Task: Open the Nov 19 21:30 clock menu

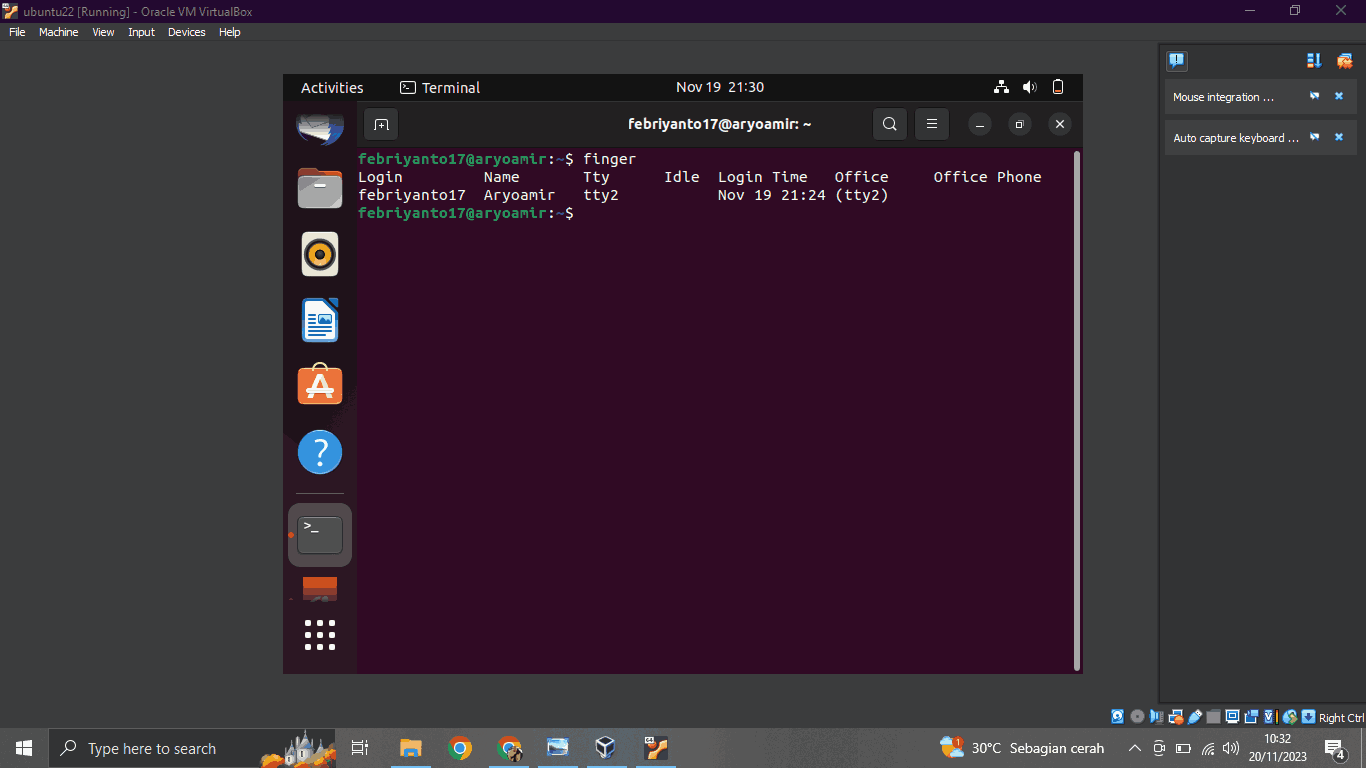Action: point(720,87)
